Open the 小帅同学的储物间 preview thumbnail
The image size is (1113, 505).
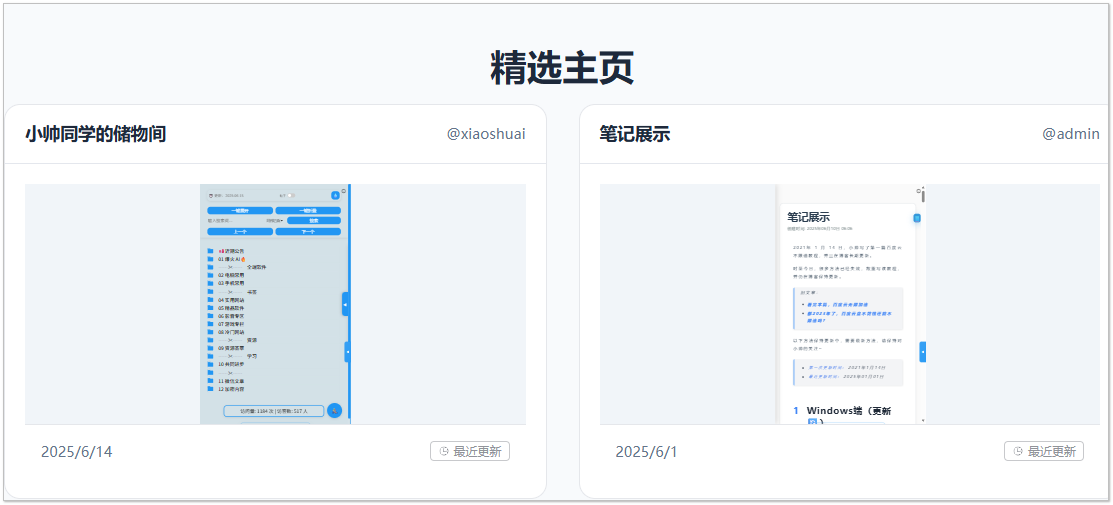275,304
